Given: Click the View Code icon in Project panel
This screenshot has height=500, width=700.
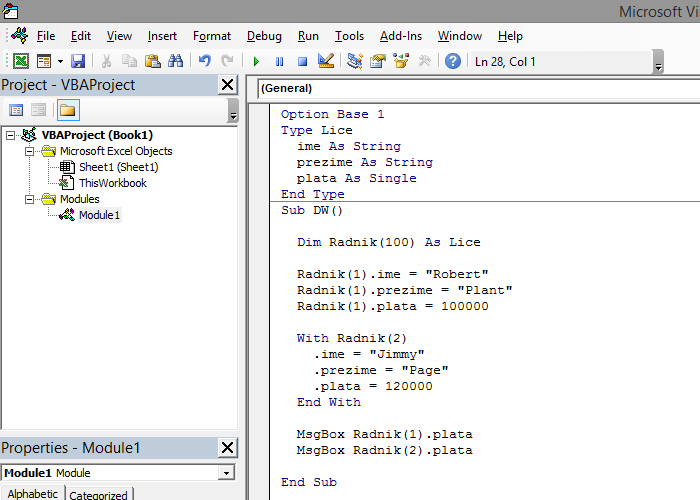Looking at the screenshot, I should pos(16,110).
